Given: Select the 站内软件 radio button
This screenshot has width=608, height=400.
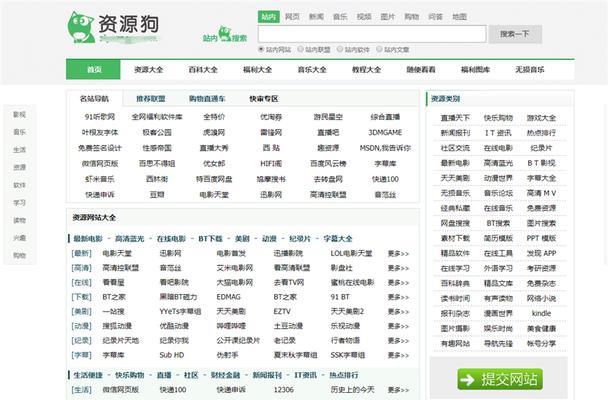Looking at the screenshot, I should [x=340, y=49].
